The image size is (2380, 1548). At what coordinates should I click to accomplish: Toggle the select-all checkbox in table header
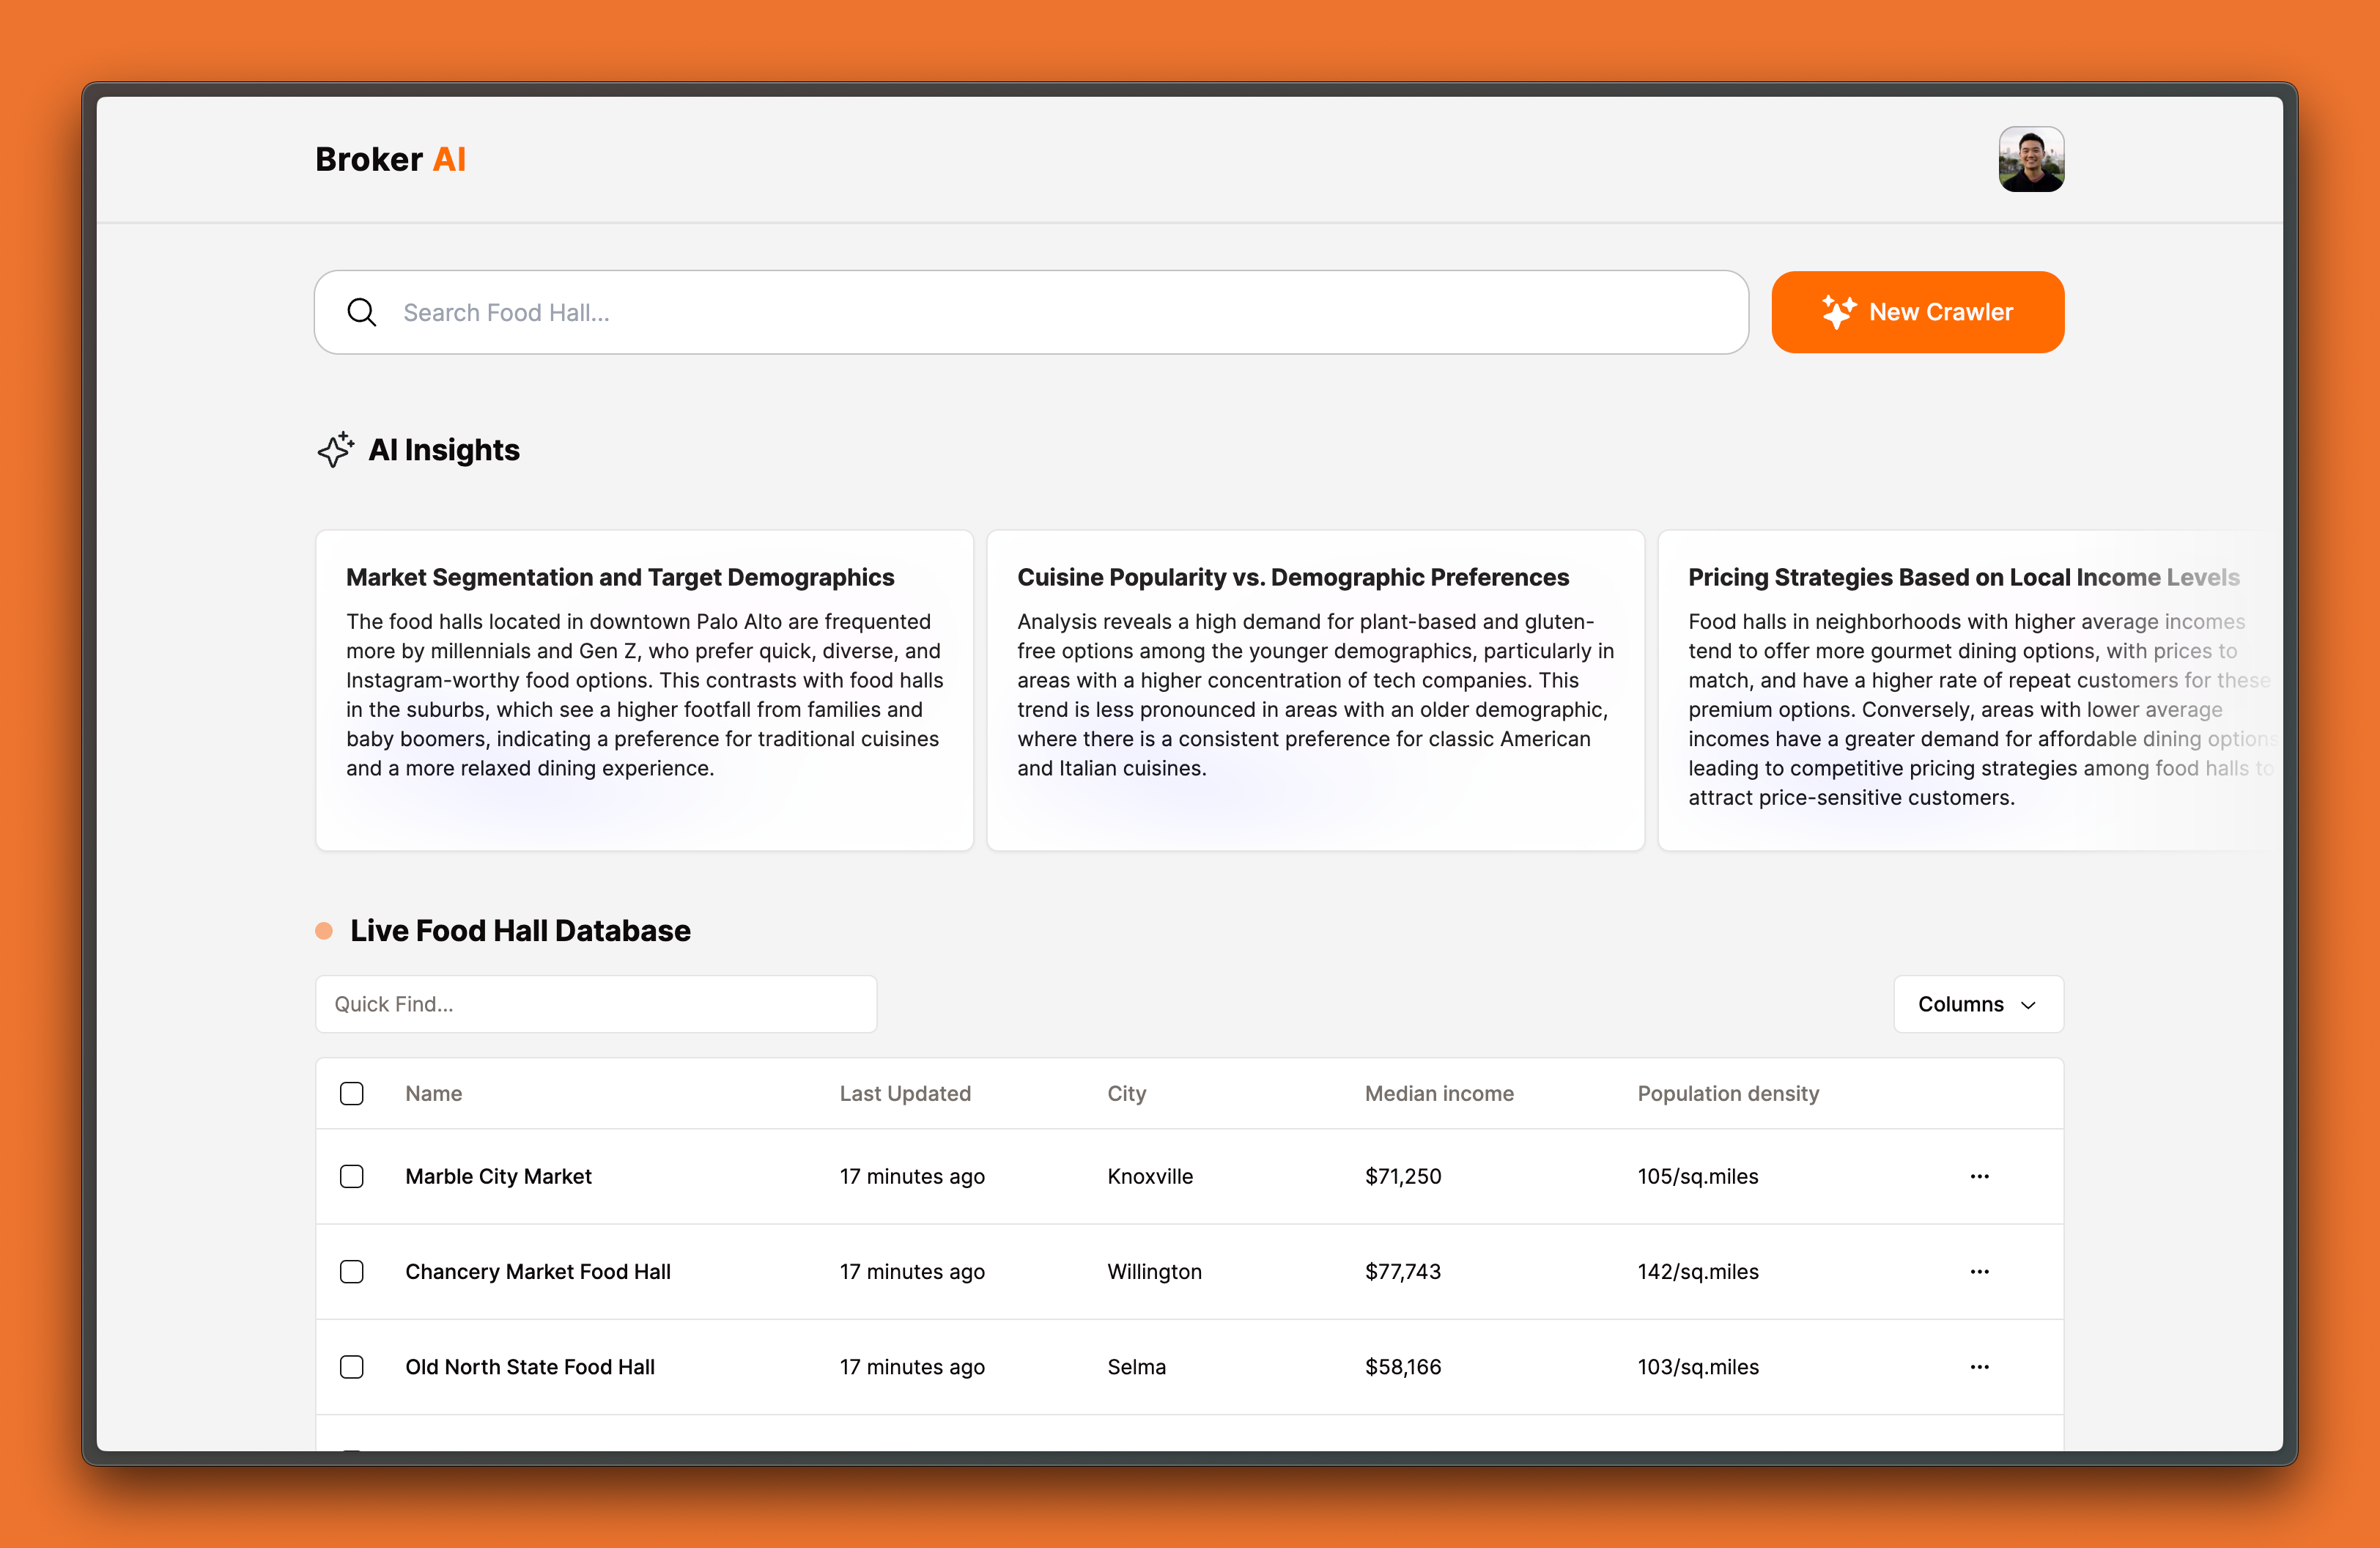pos(352,1094)
